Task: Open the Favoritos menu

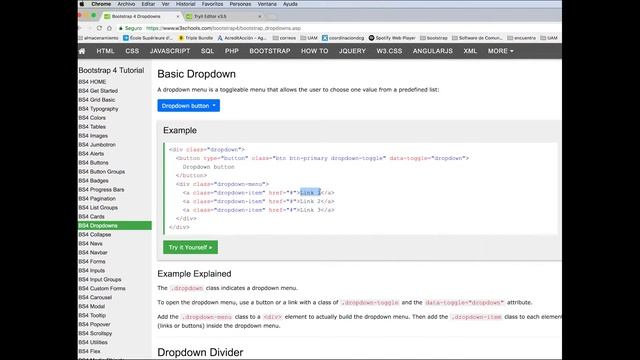Action: coord(212,4)
